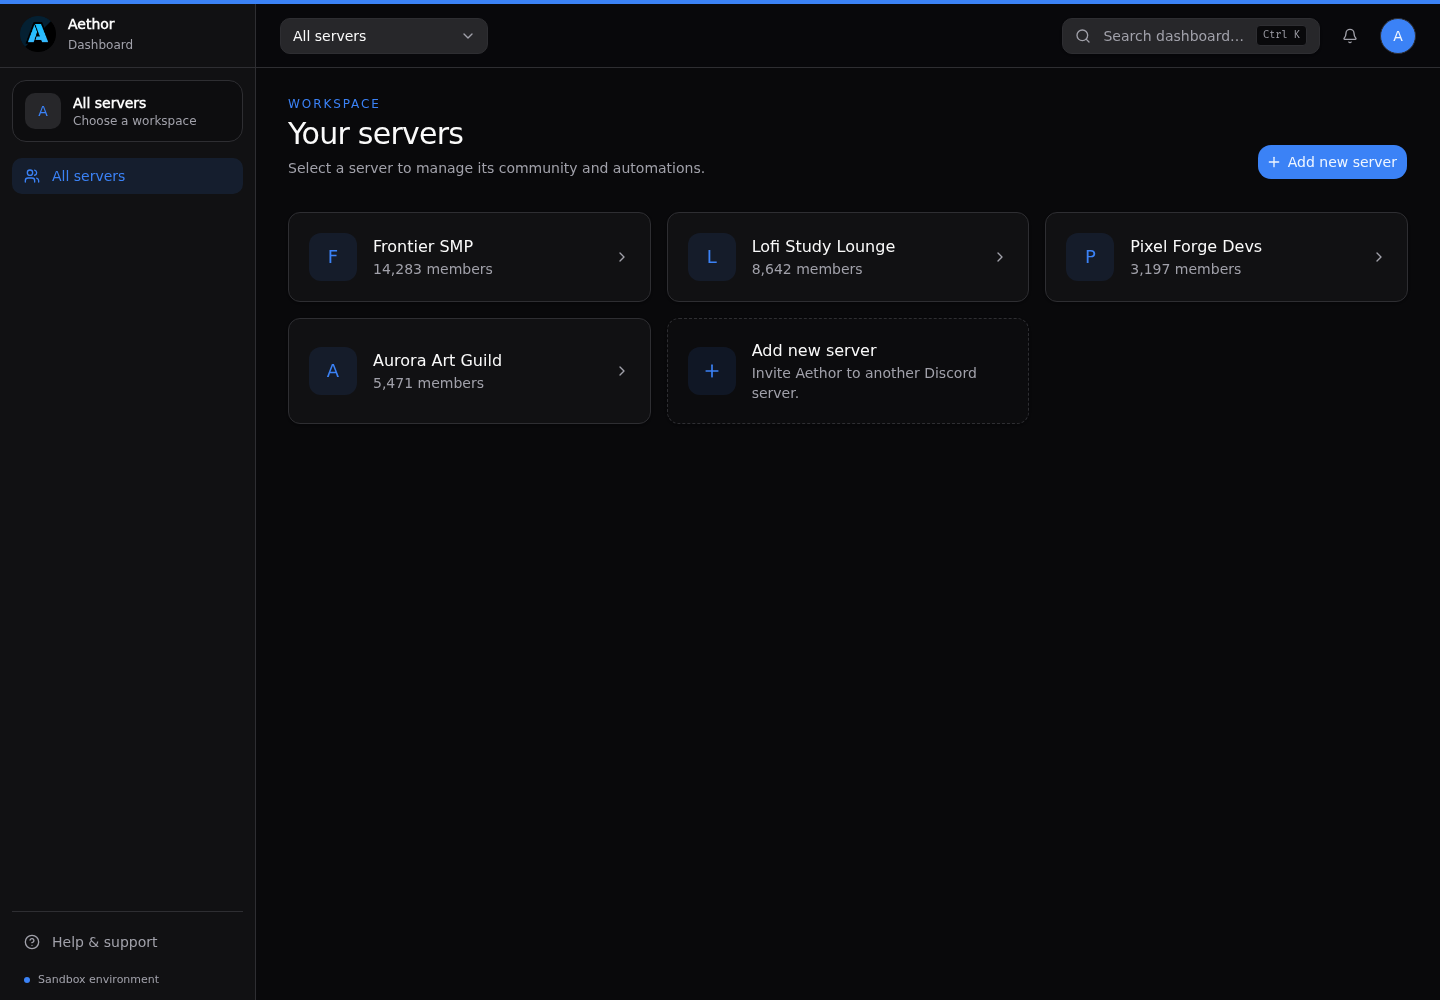This screenshot has width=1440, height=1000.
Task: Click the blue Add new server button
Action: pos(1332,162)
